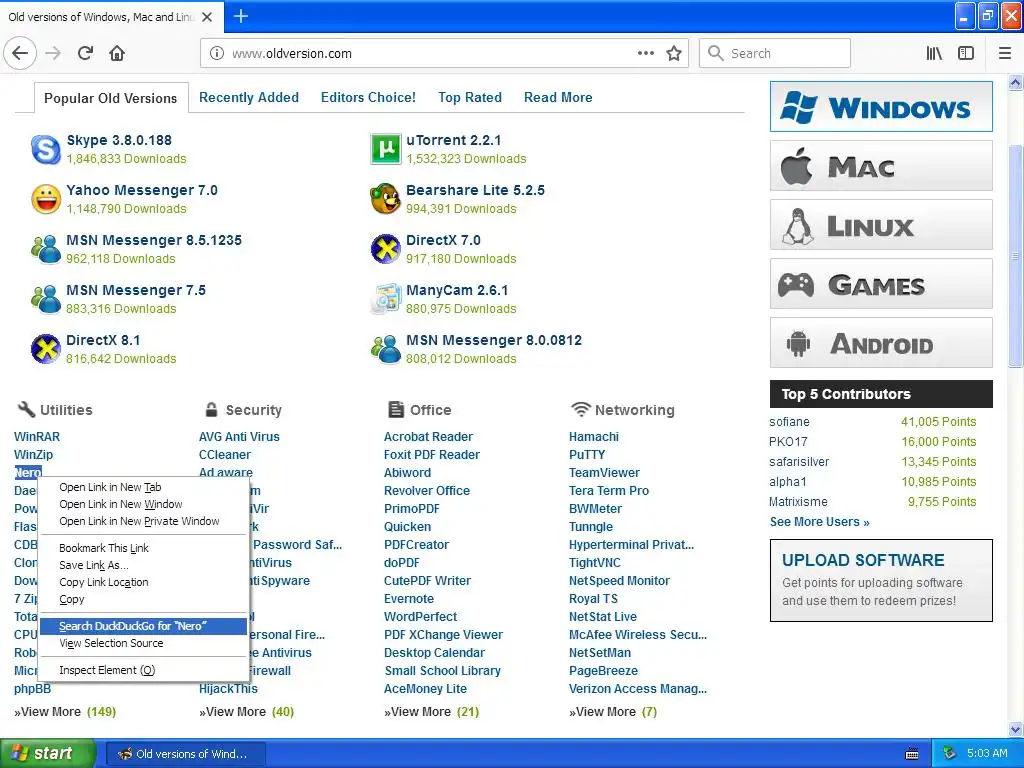
Task: Click the DirectX 7.0 icon
Action: coord(385,249)
